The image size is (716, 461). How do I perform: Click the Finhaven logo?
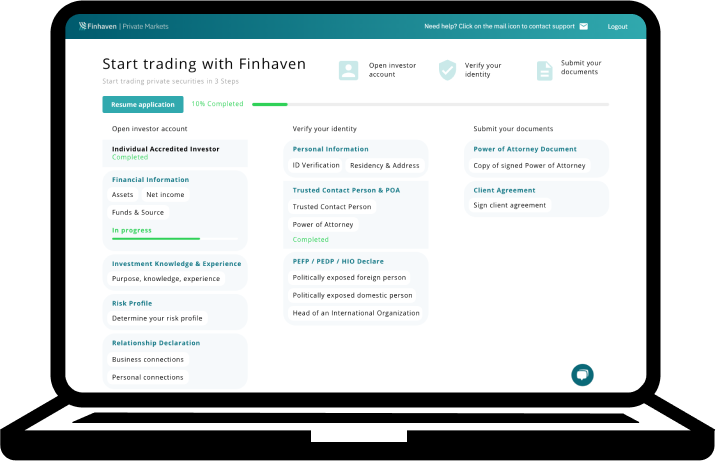[x=98, y=26]
